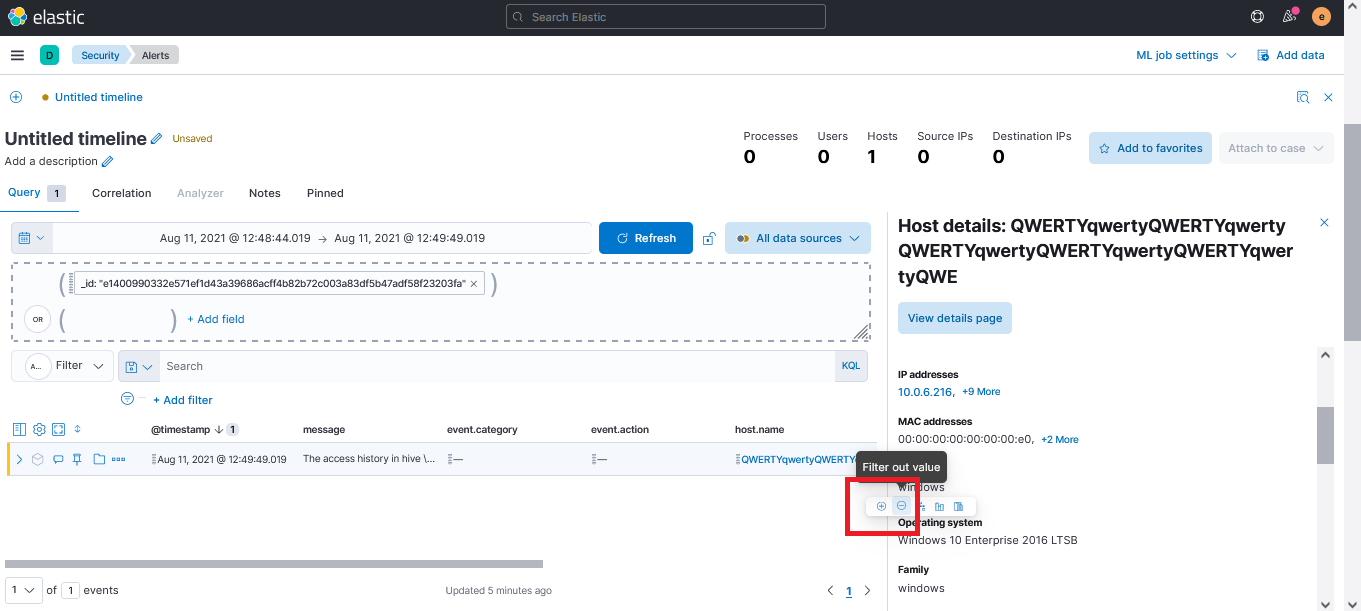Click the Refresh button
This screenshot has height=611, width=1361.
646,238
